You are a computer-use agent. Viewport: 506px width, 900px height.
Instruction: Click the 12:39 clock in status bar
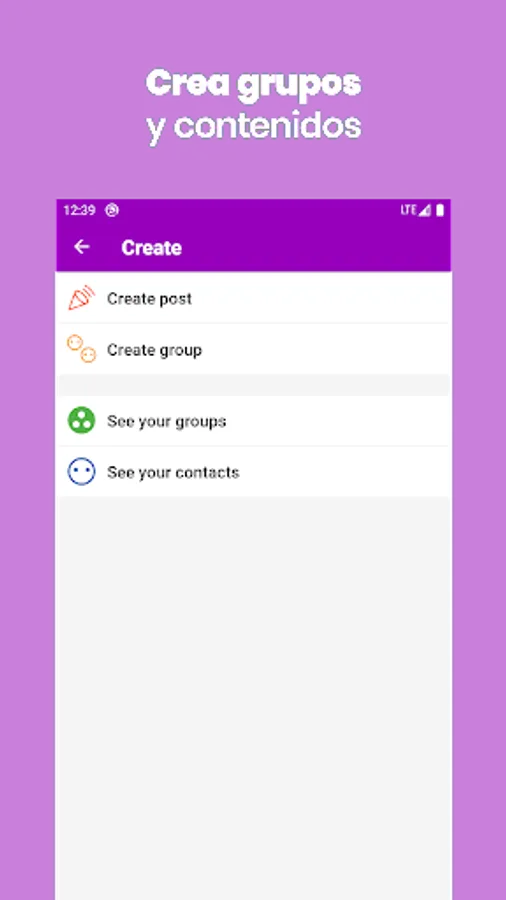(x=79, y=211)
